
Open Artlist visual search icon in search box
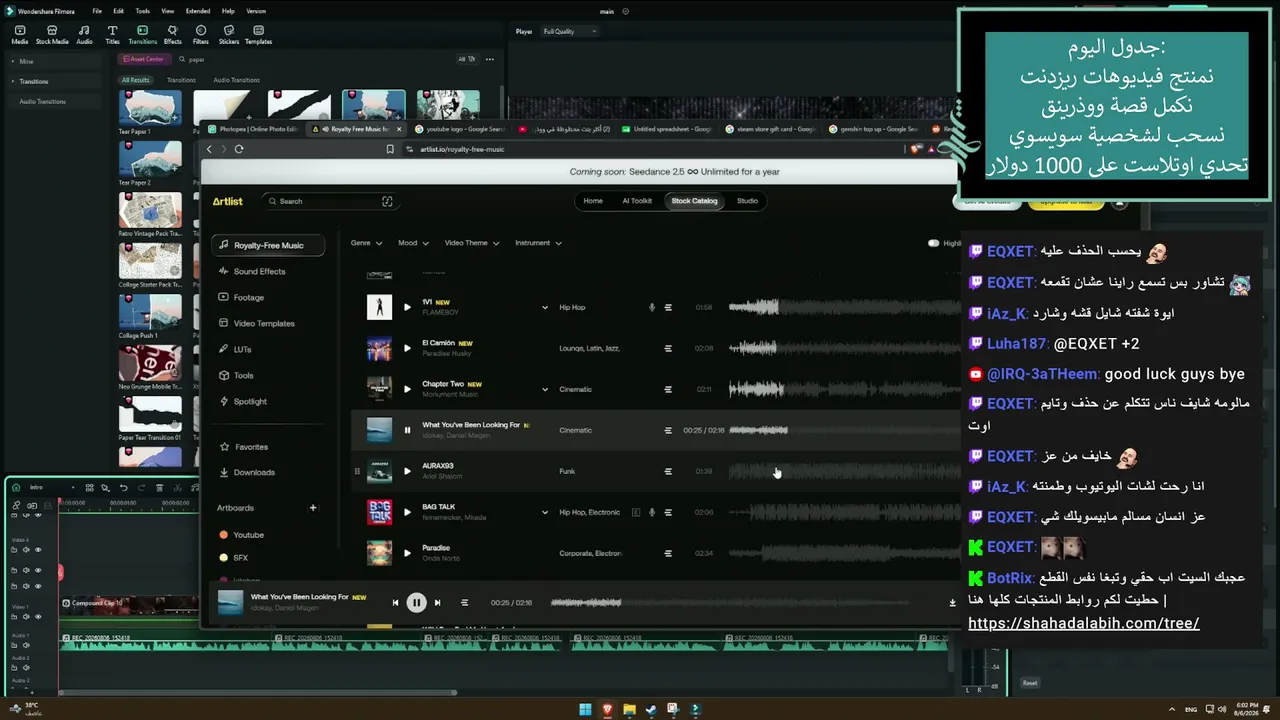(x=387, y=201)
